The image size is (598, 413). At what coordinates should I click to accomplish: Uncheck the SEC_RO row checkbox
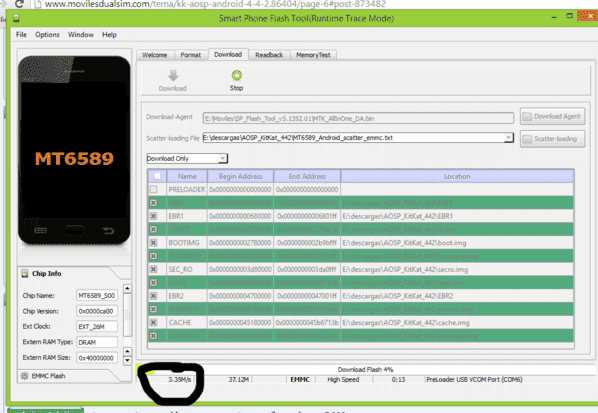(x=153, y=269)
